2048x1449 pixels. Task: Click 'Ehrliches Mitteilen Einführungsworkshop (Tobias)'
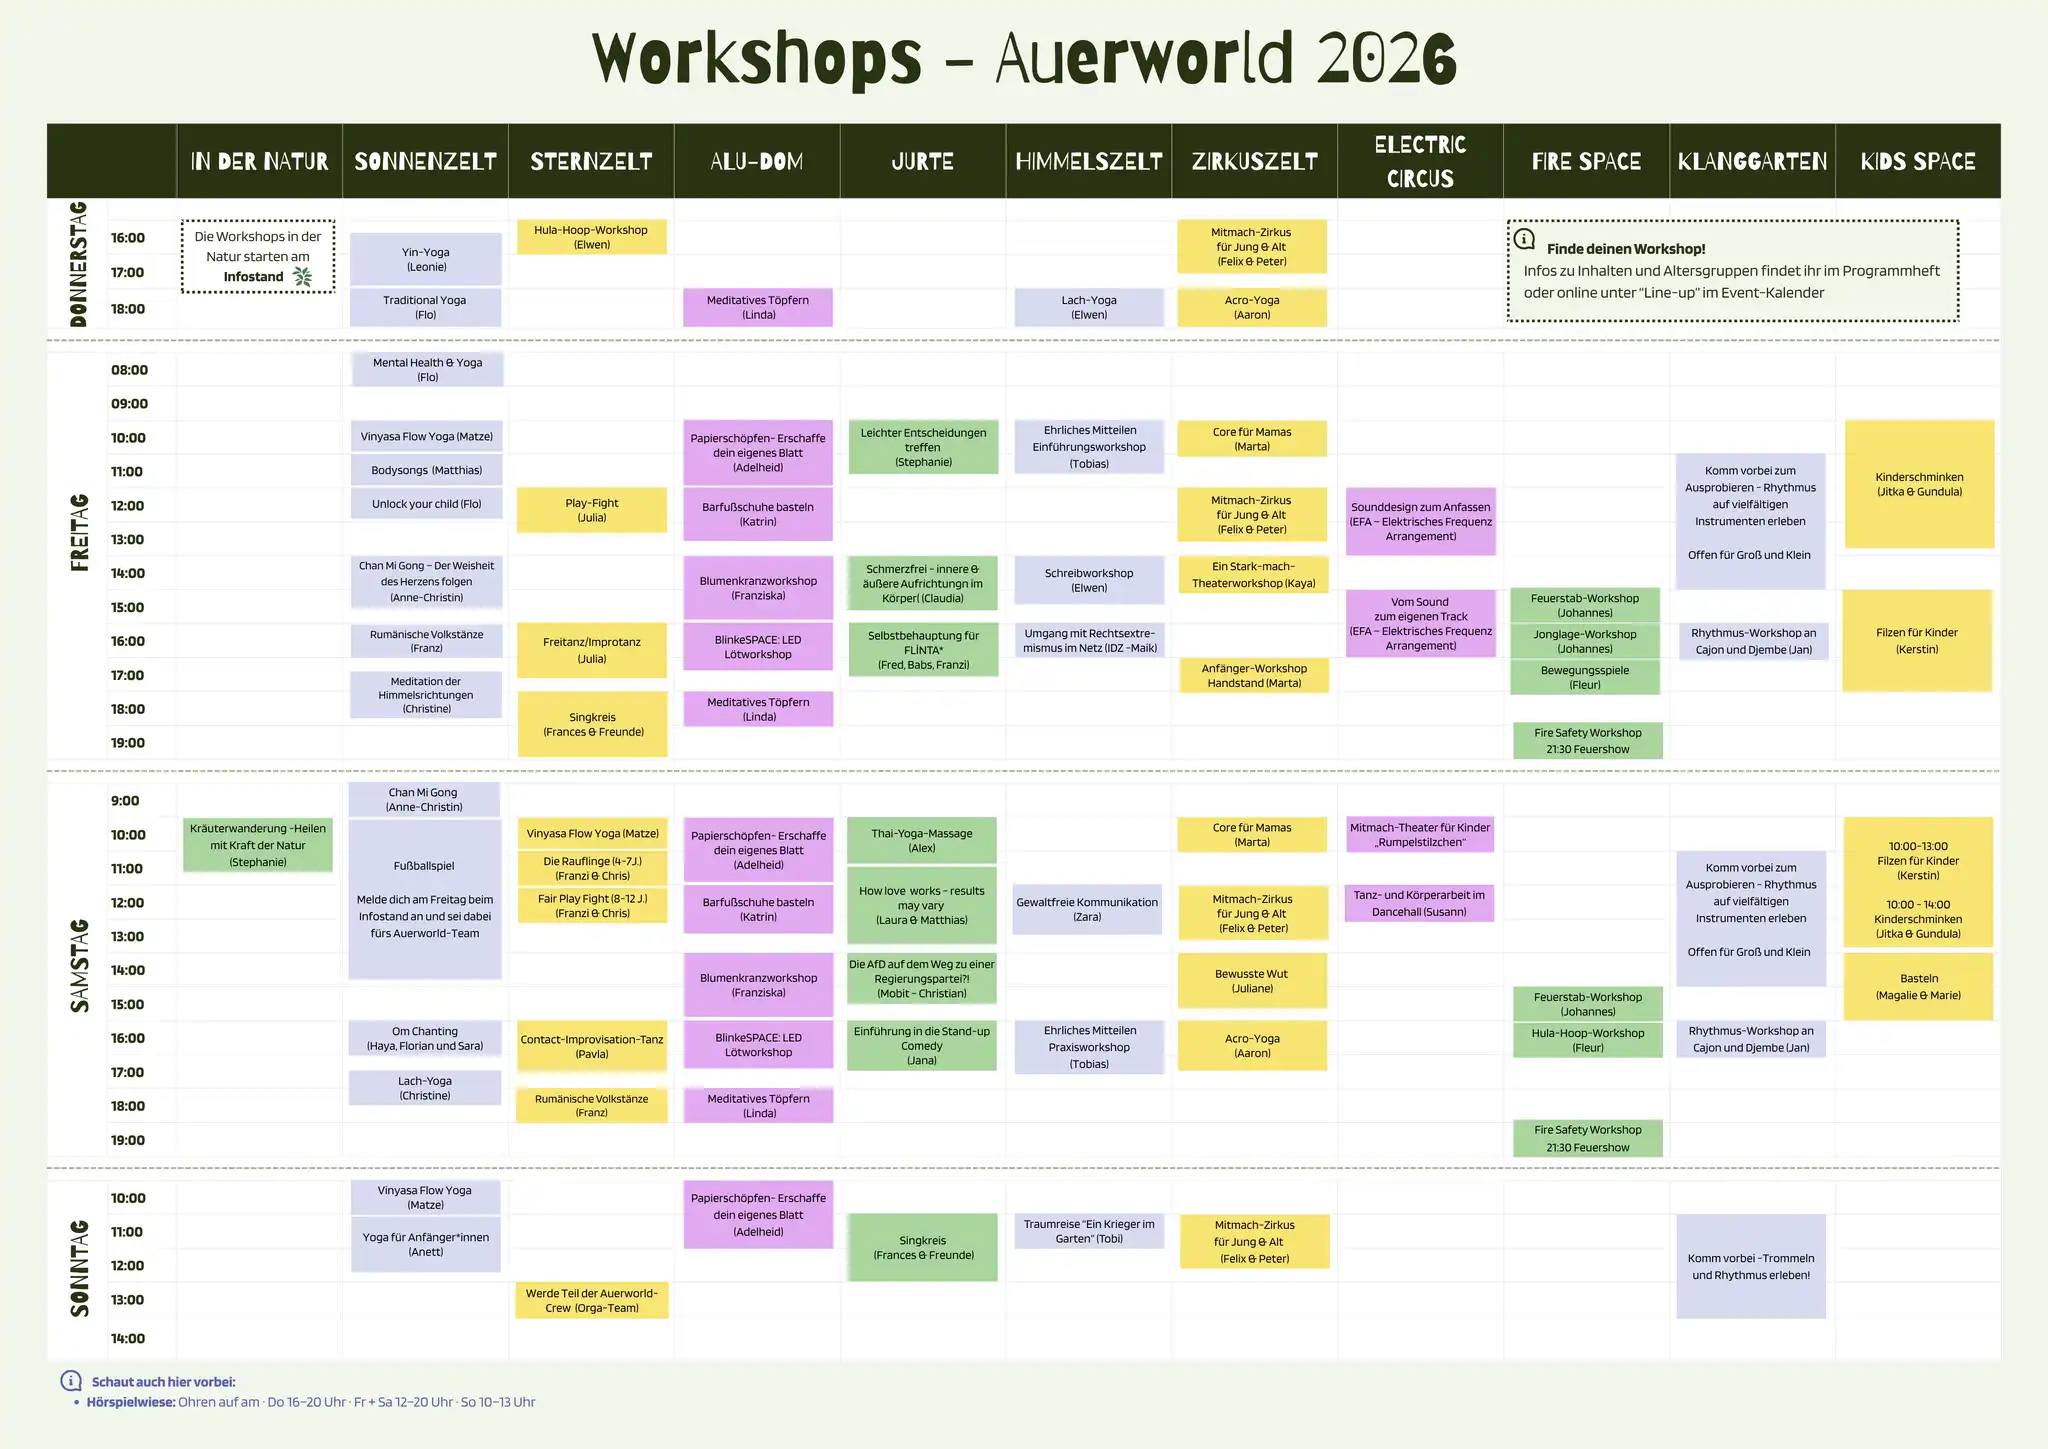pos(1089,447)
